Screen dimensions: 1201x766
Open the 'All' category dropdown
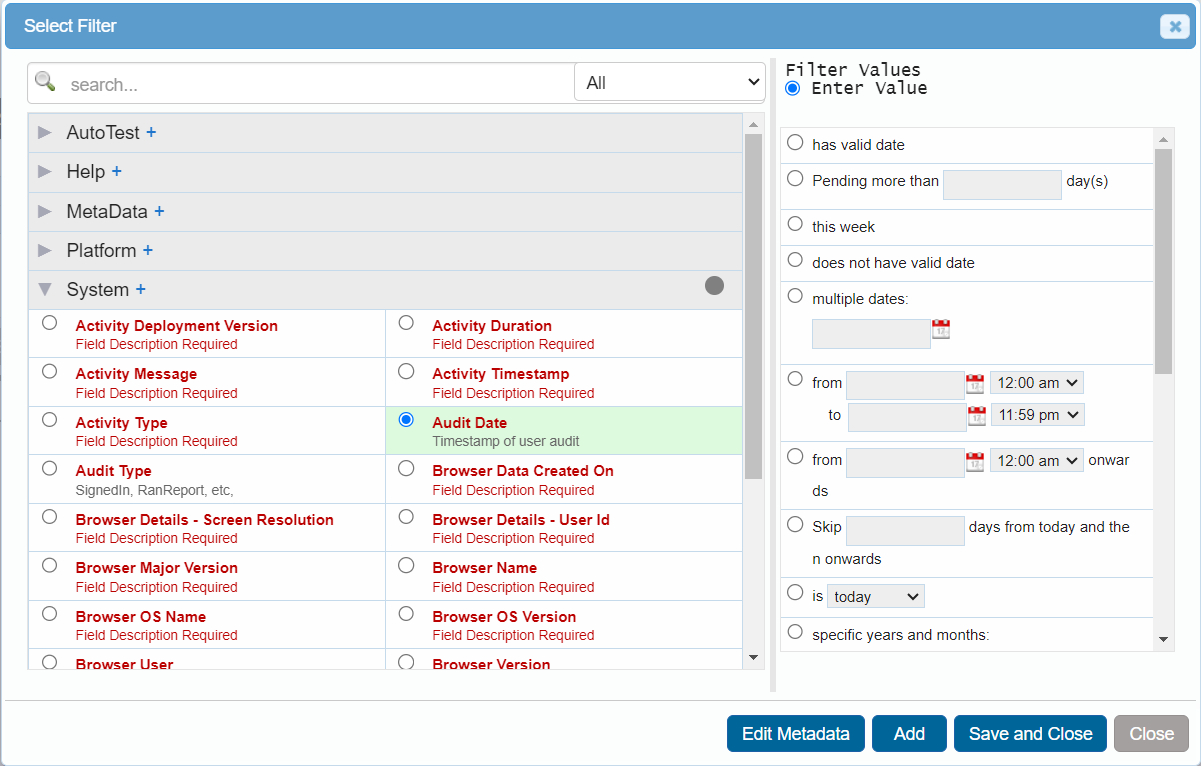pos(669,83)
